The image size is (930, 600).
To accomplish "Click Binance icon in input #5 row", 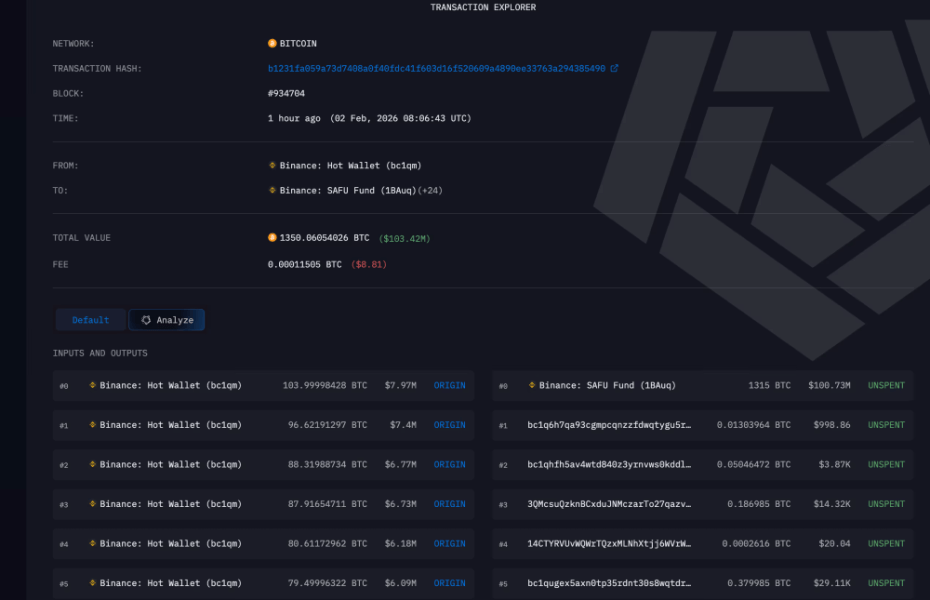I will (x=93, y=583).
